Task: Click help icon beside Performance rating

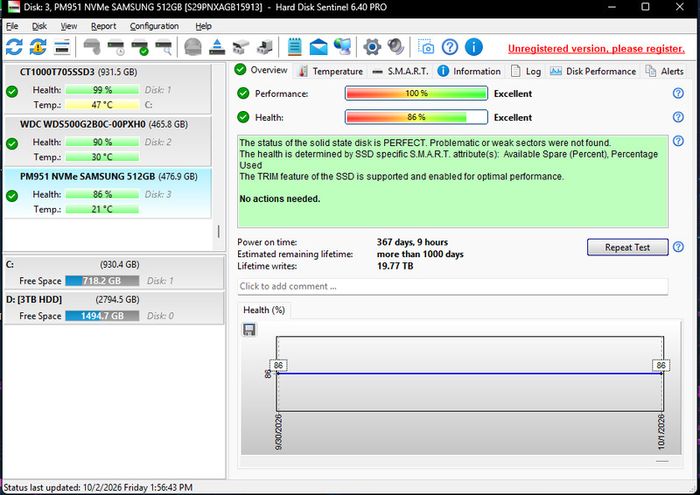Action: pyautogui.click(x=678, y=93)
